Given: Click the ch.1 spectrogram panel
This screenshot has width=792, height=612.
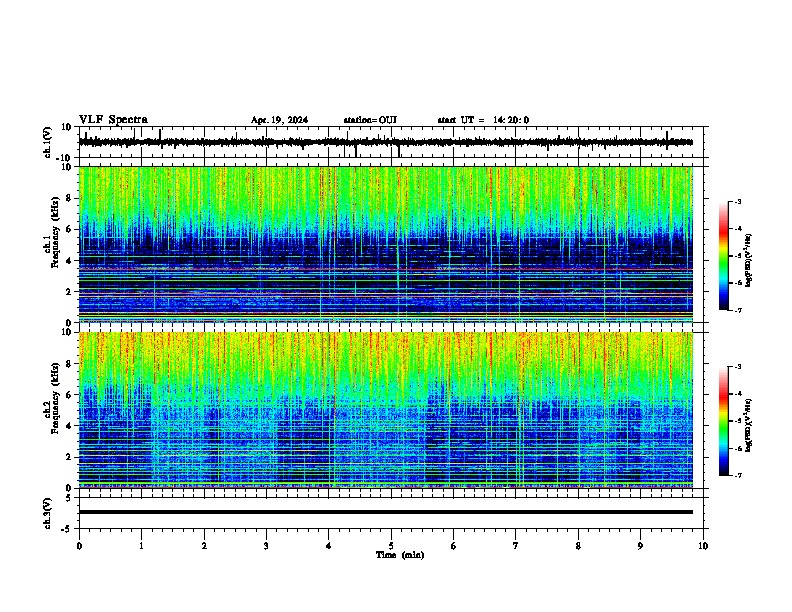Looking at the screenshot, I should click(386, 244).
